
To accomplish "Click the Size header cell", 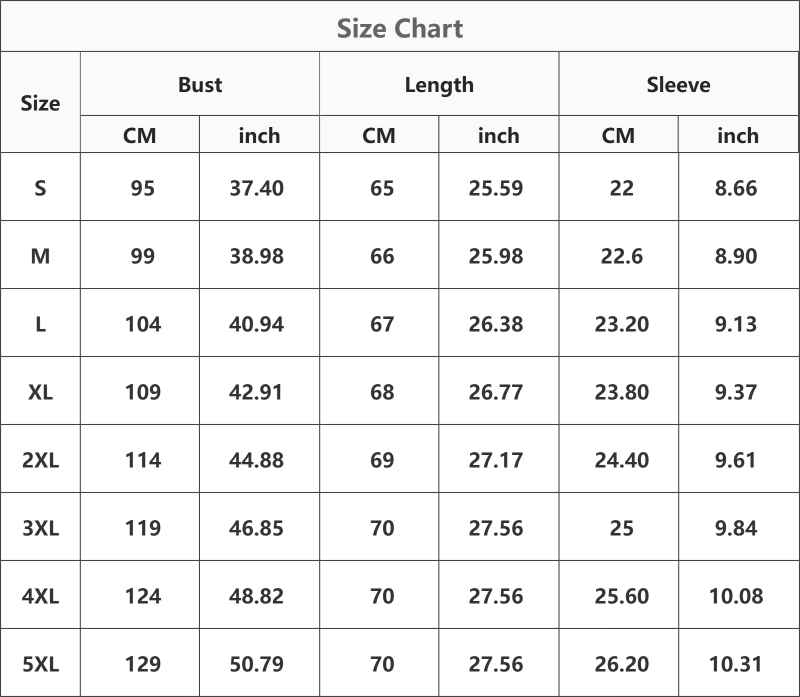I will tap(40, 104).
